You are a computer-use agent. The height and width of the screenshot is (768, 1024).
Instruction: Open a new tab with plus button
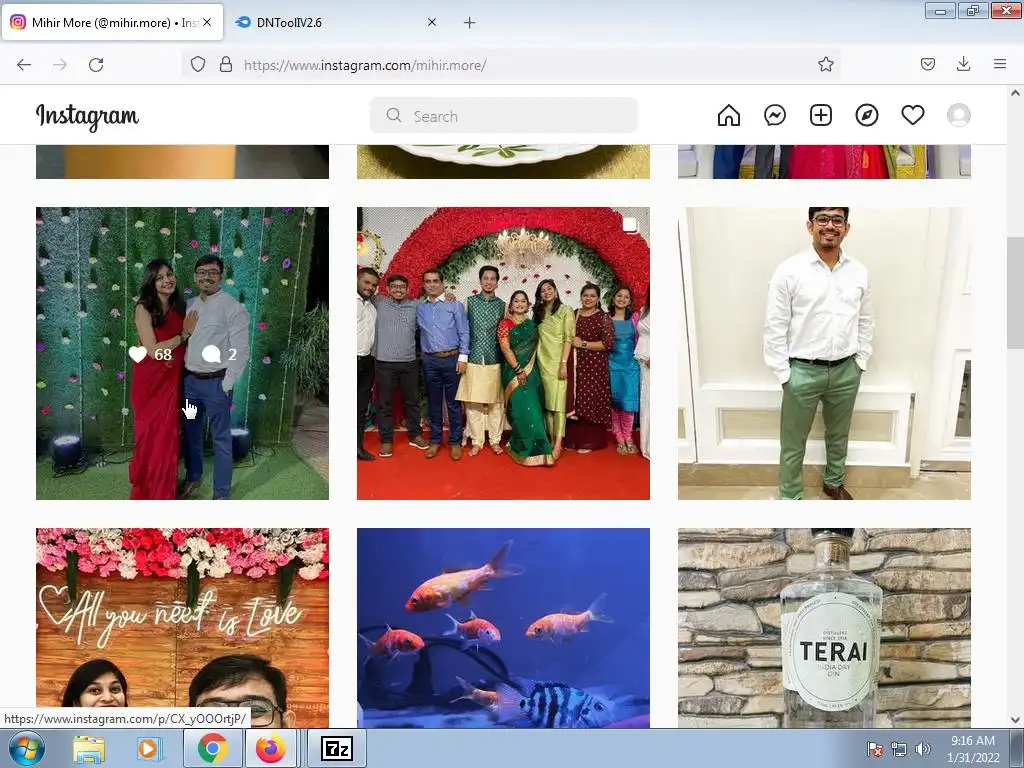click(x=470, y=23)
